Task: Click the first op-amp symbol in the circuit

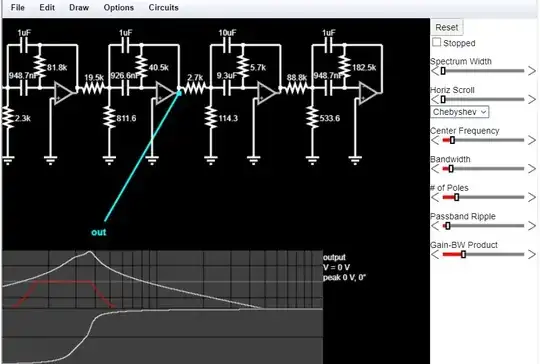Action: click(x=64, y=93)
